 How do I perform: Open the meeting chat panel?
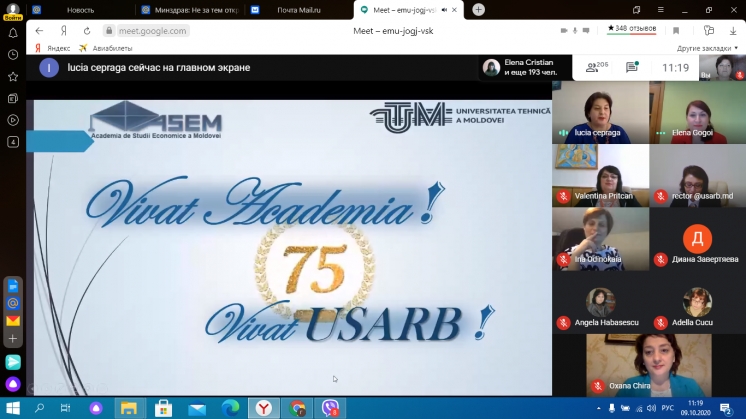click(x=632, y=67)
